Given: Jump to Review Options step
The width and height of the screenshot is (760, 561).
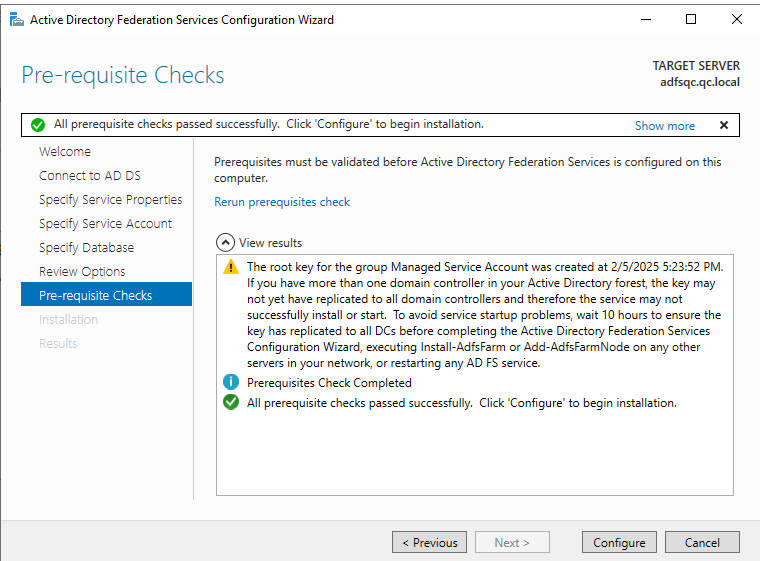Looking at the screenshot, I should point(82,272).
